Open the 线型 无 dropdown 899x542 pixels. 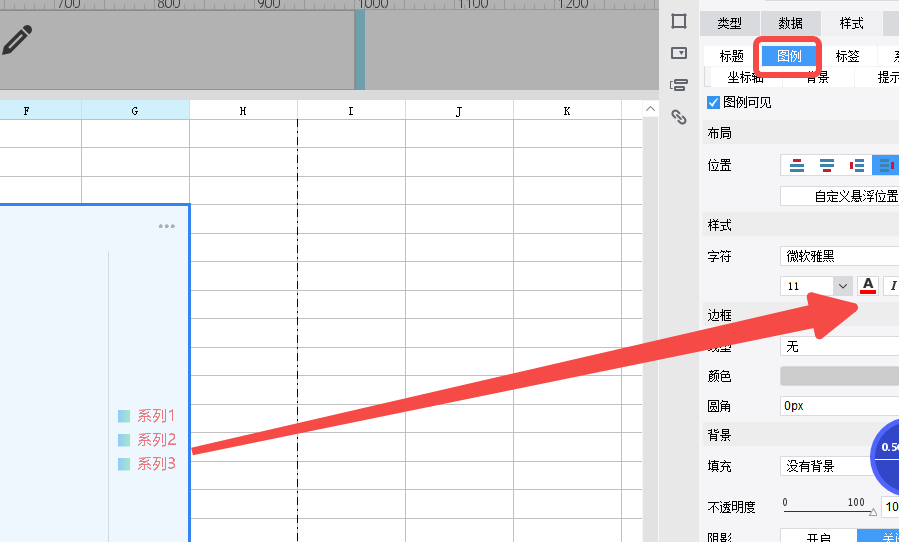[x=839, y=346]
